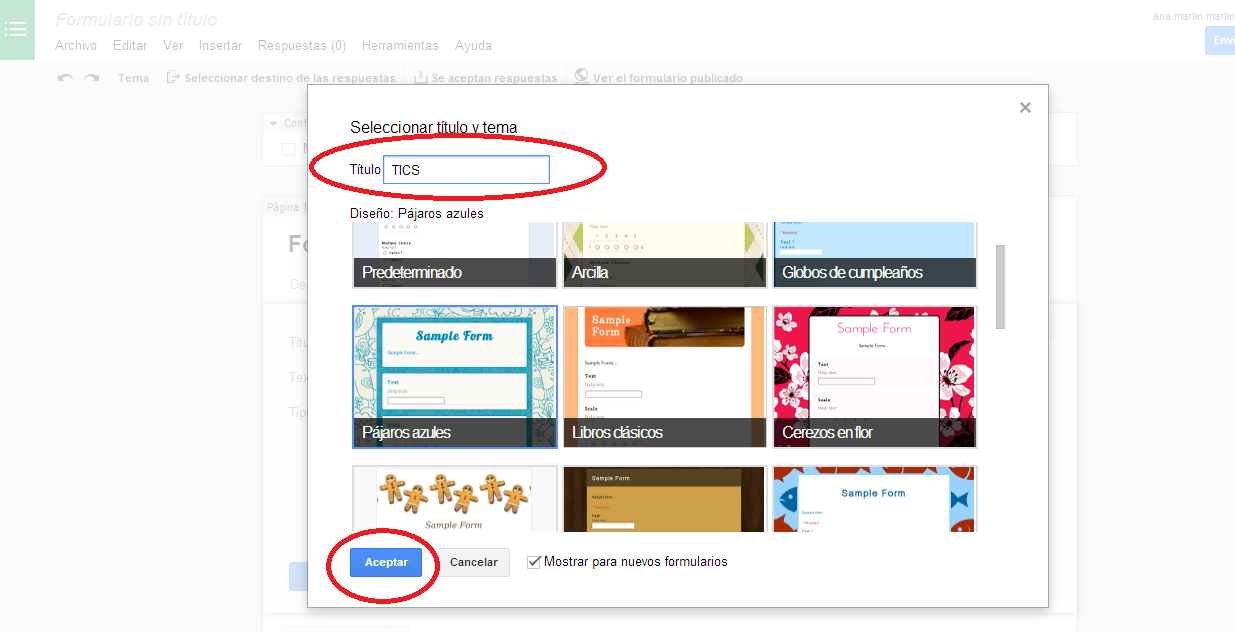Viewport: 1235px width, 632px height.
Task: Uncheck Mostrar para nuevos formularios
Action: (x=534, y=562)
